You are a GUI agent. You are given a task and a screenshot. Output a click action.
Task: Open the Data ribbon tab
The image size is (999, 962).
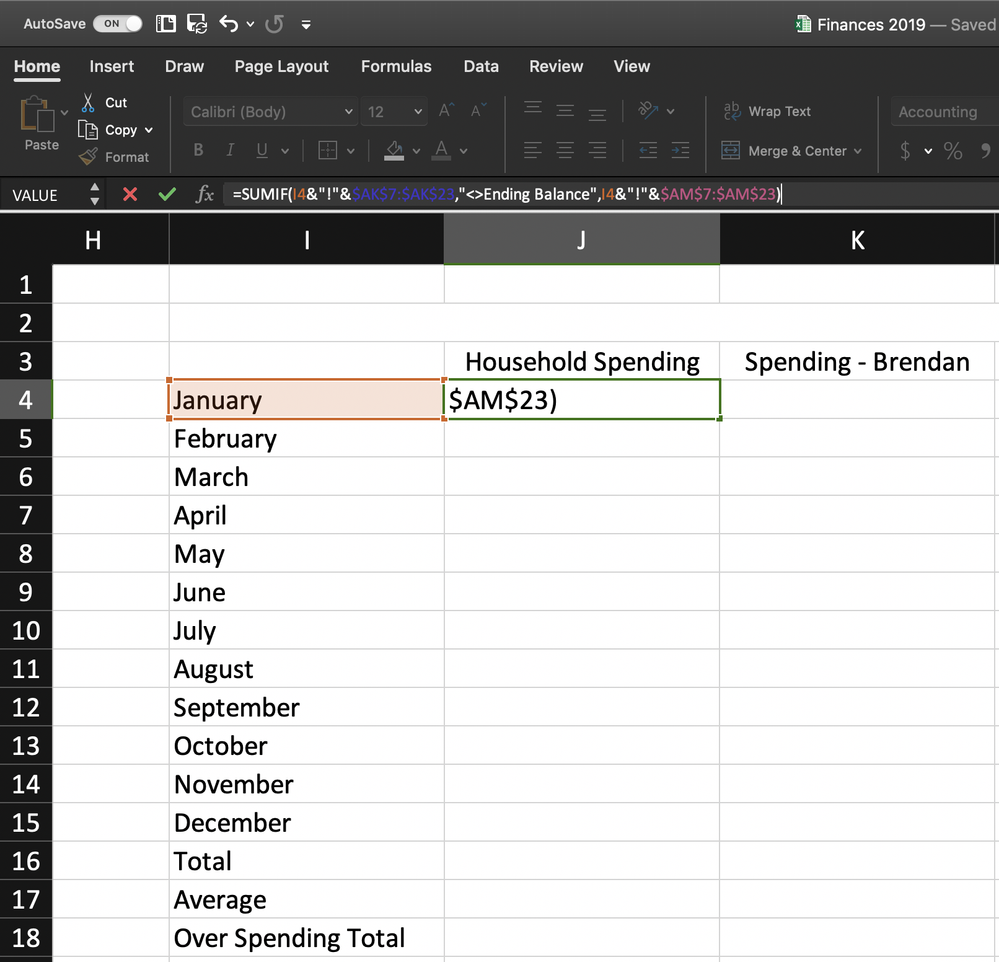481,66
